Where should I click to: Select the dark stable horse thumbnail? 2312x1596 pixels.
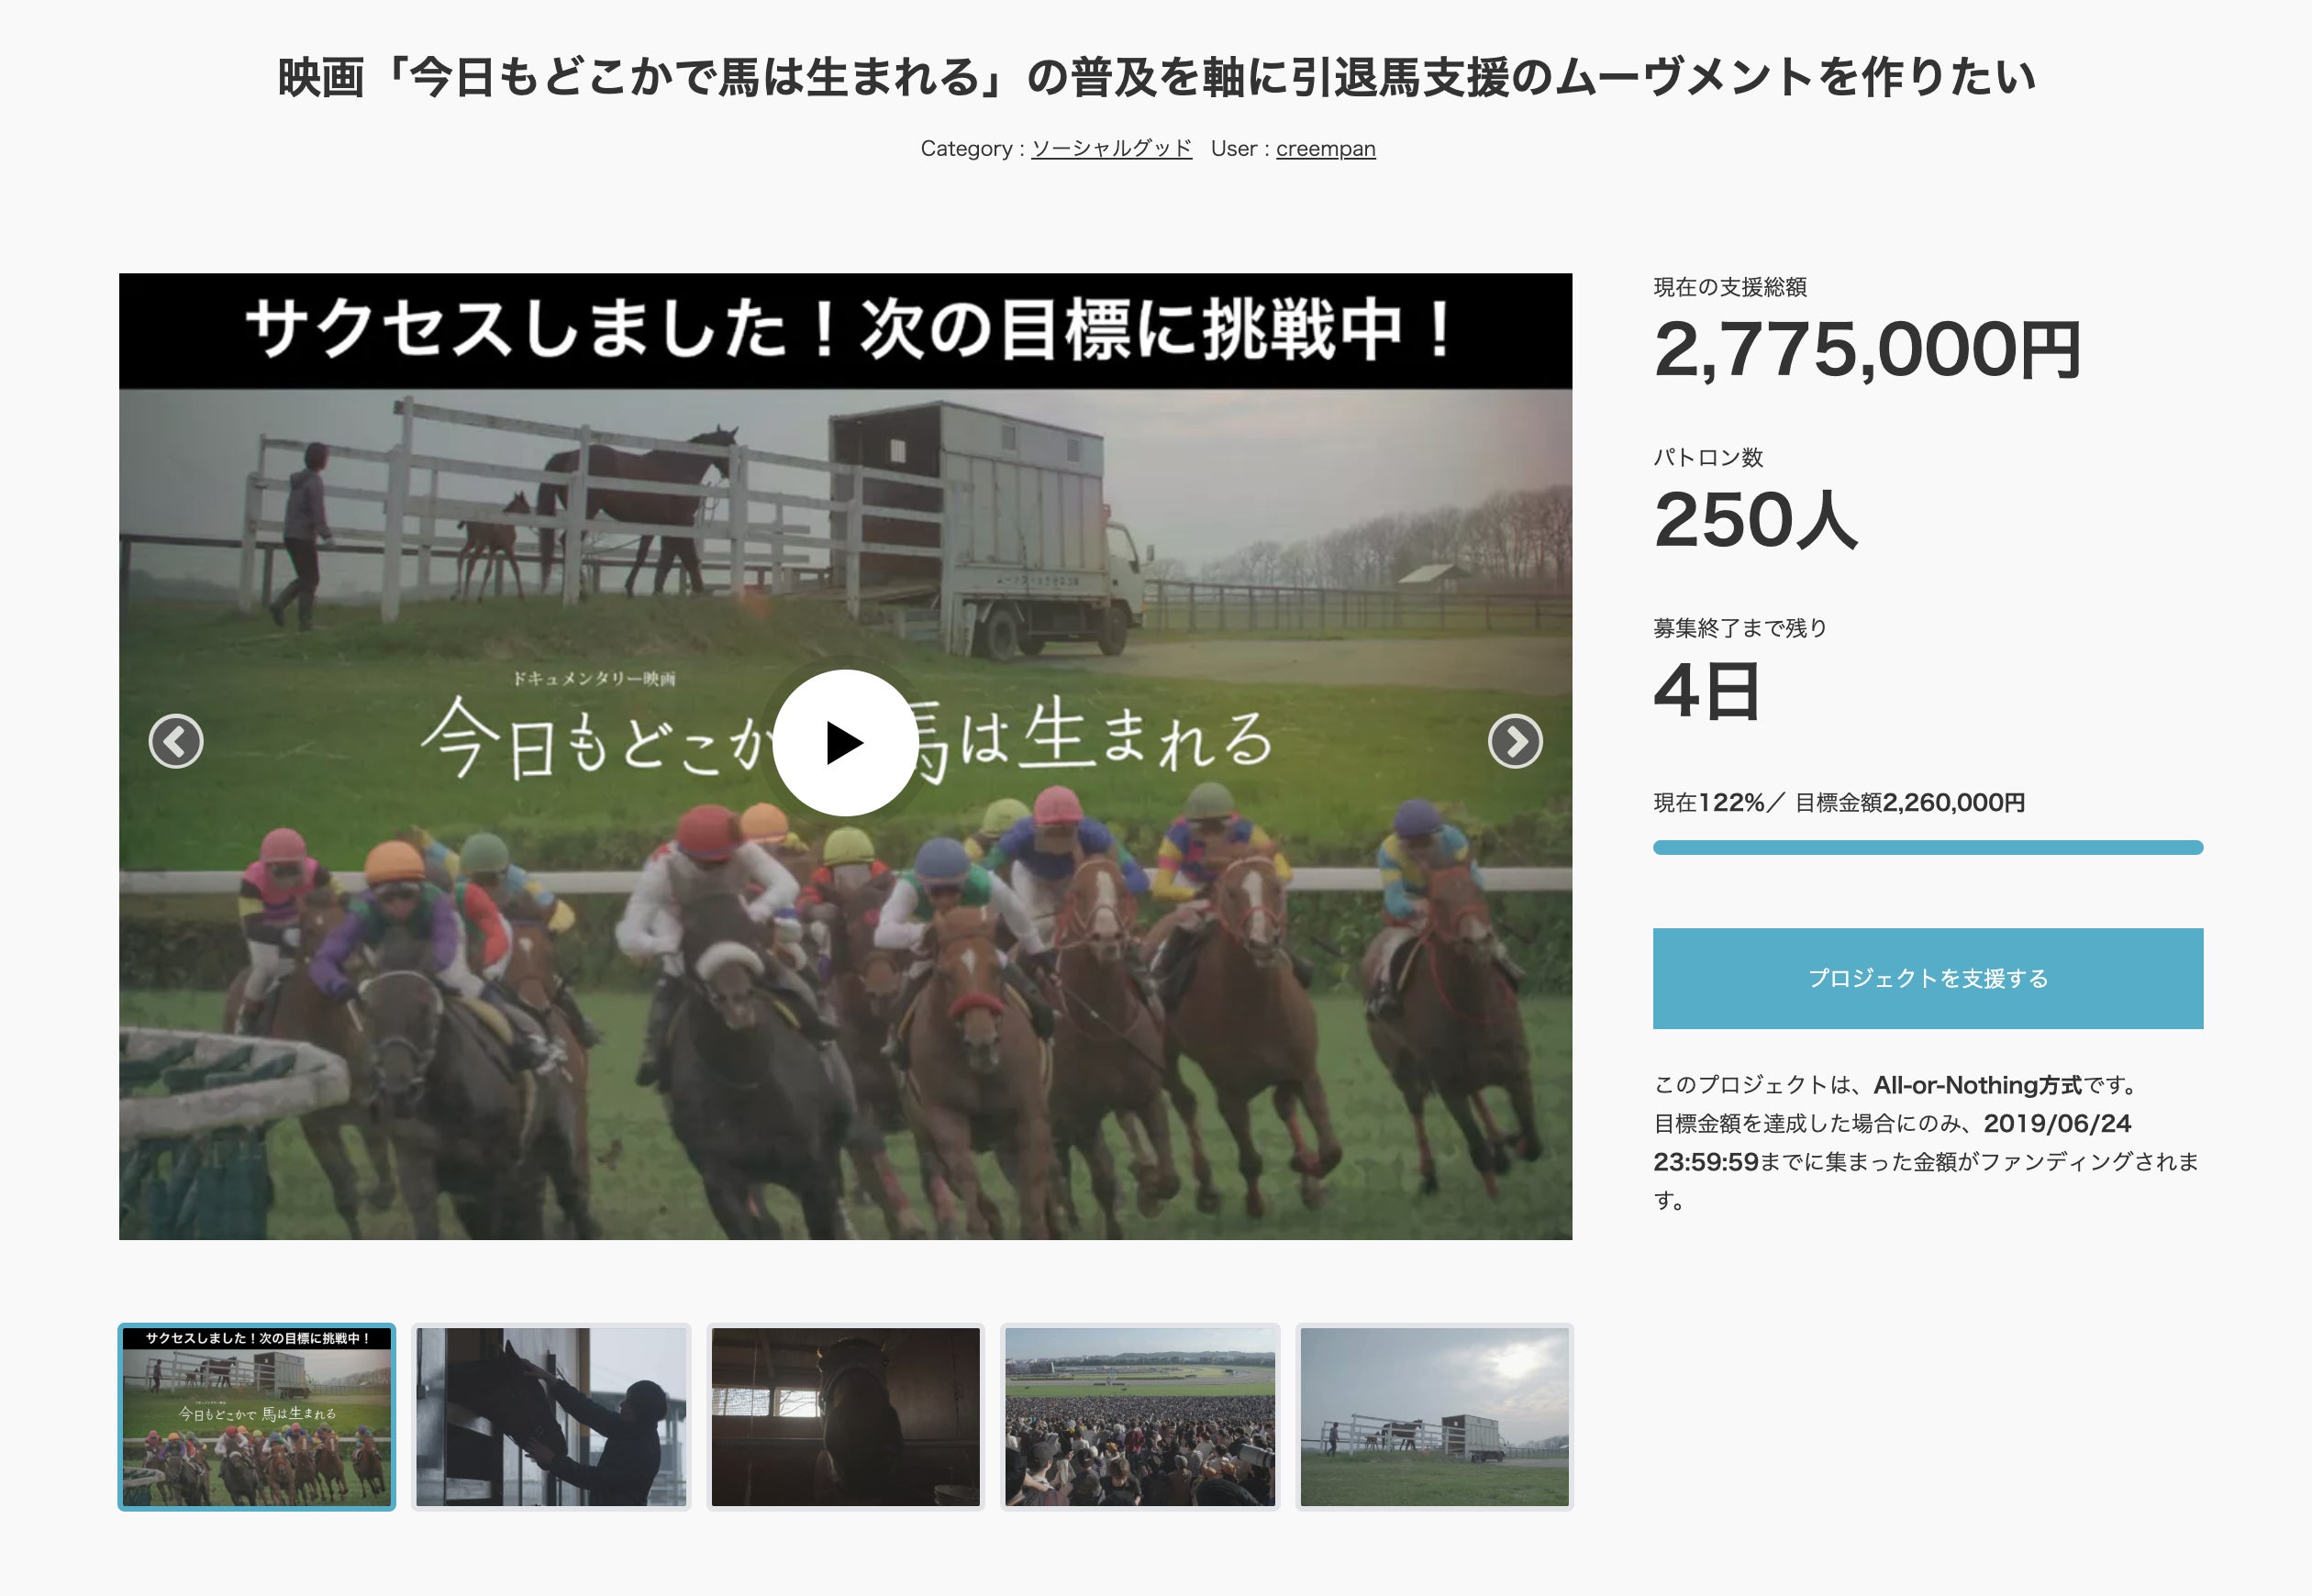click(x=845, y=1416)
